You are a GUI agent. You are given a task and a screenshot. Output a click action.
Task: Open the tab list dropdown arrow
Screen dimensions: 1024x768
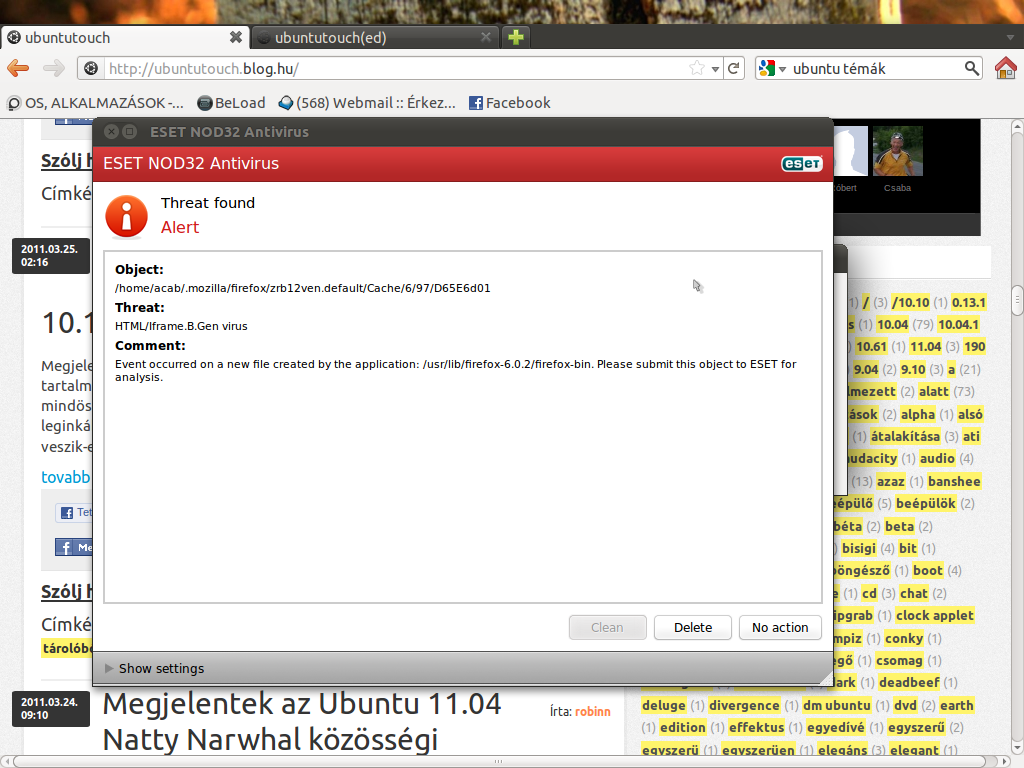(x=1010, y=37)
